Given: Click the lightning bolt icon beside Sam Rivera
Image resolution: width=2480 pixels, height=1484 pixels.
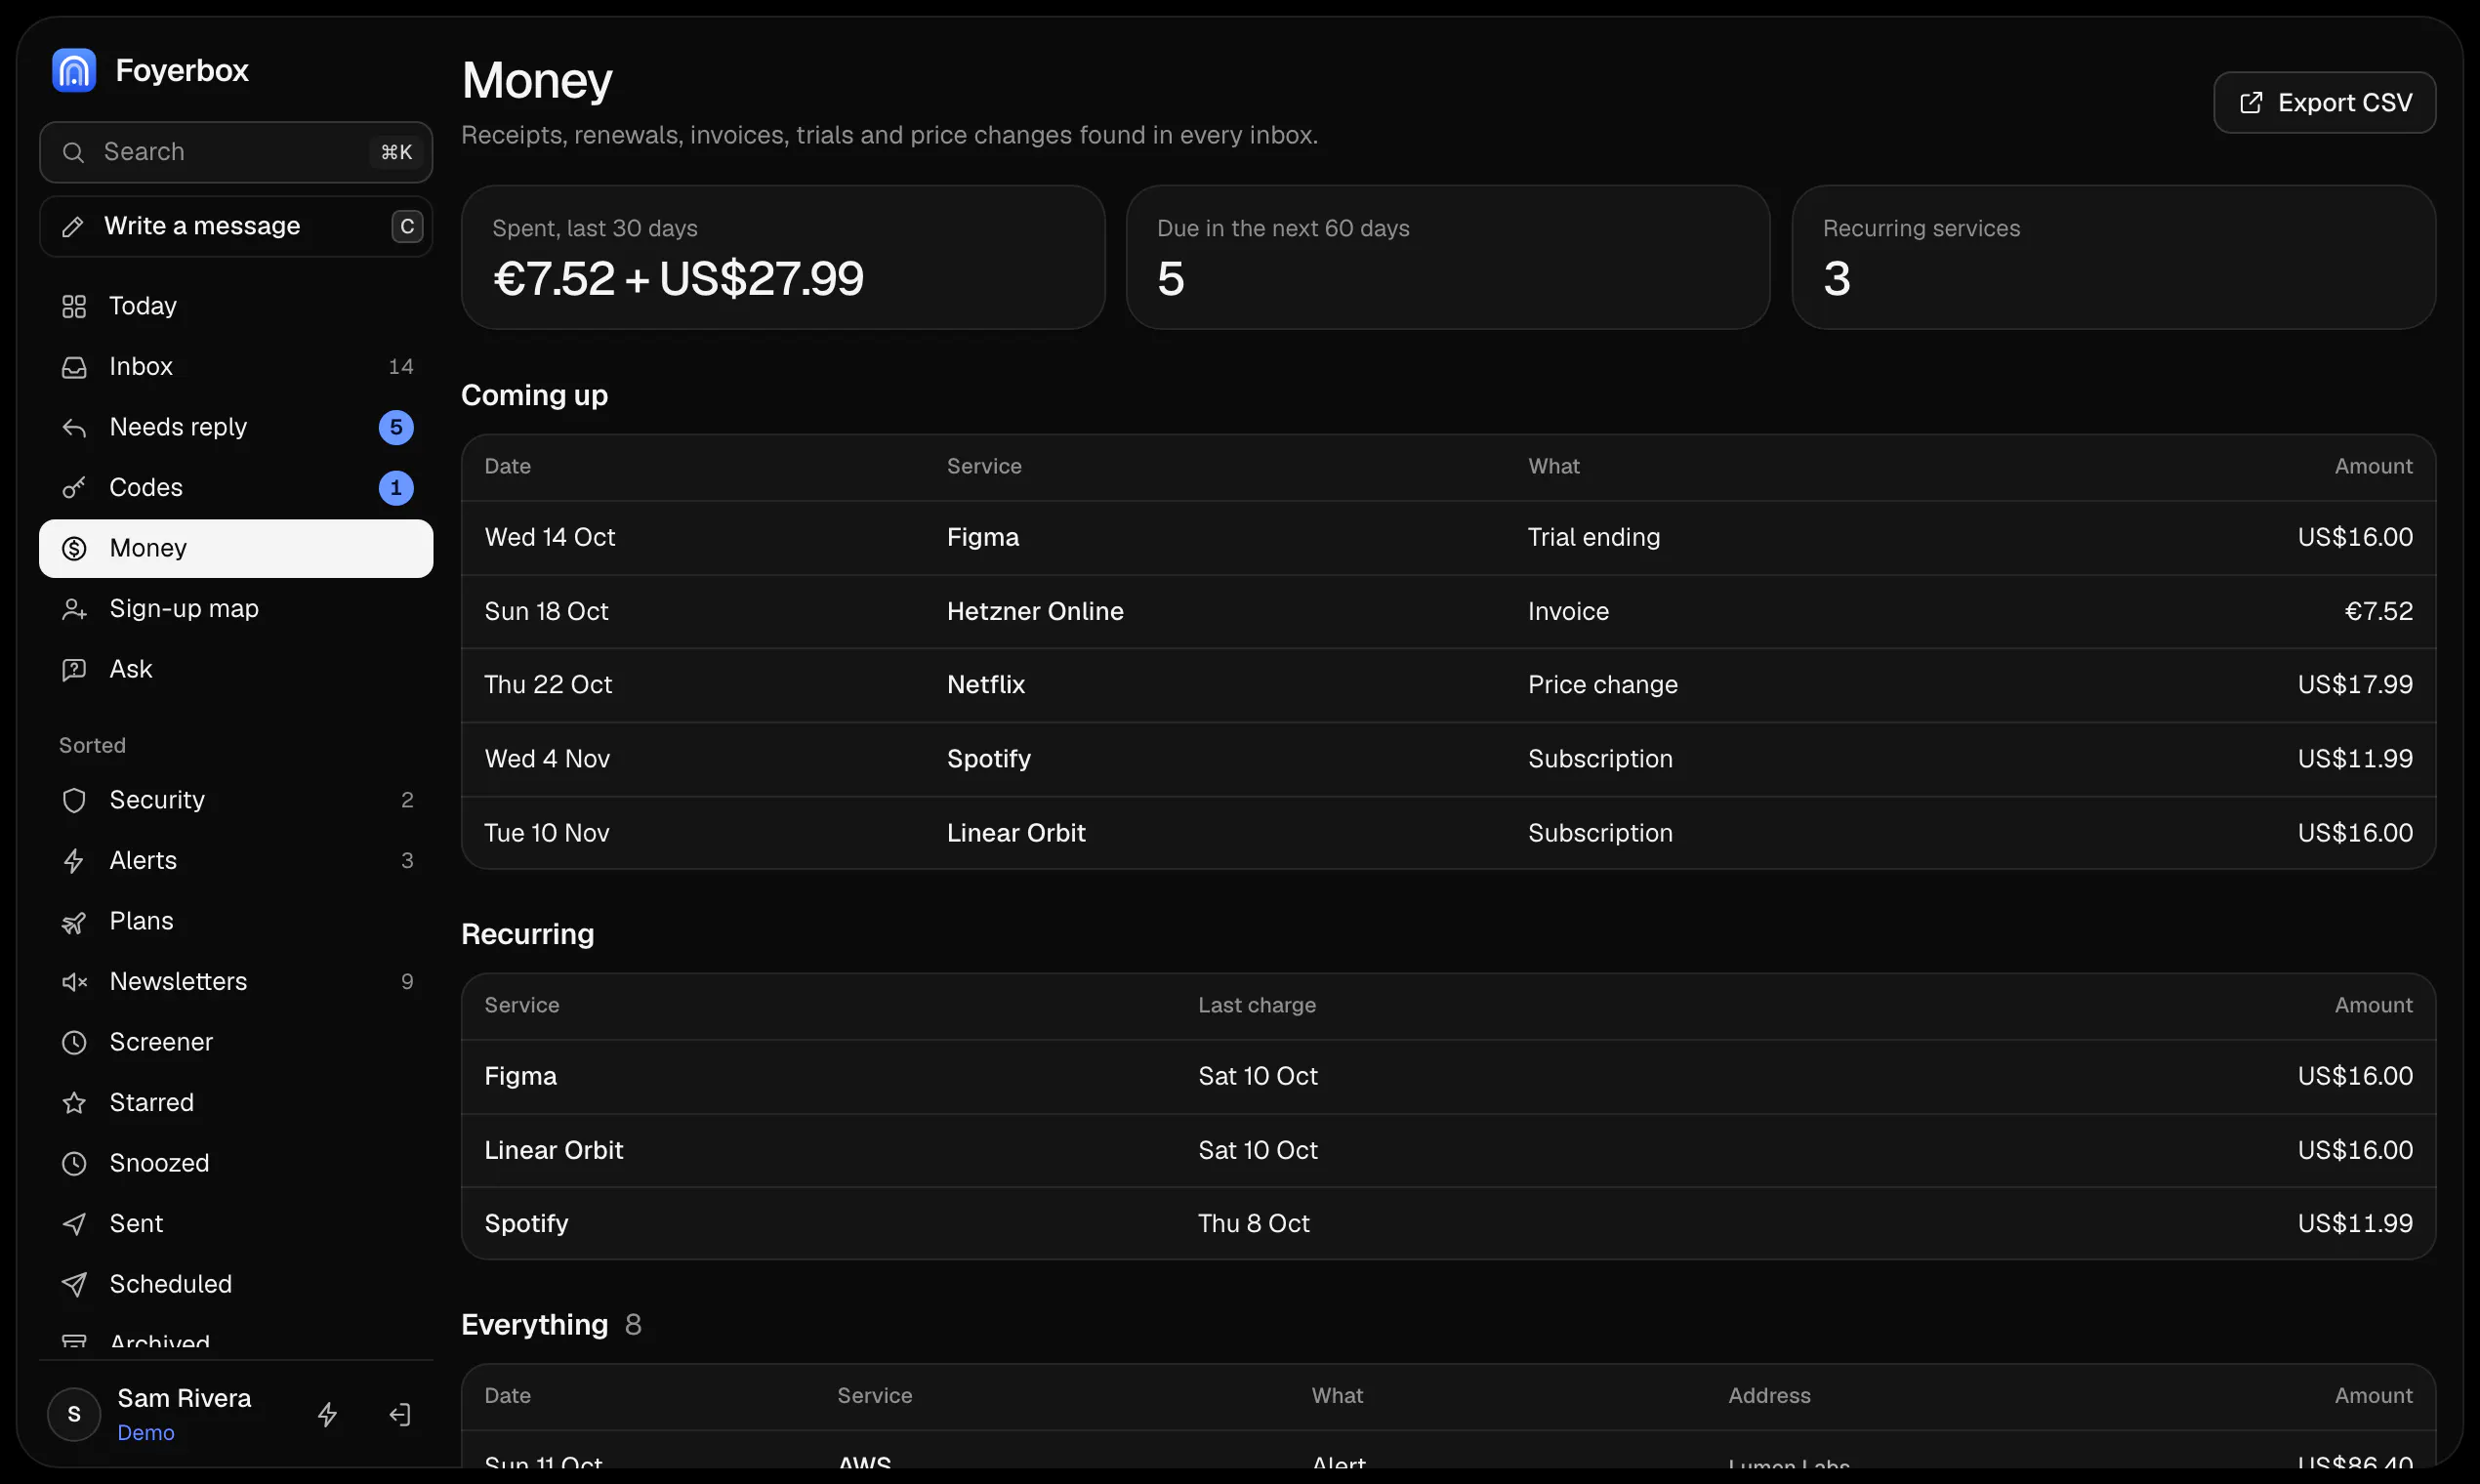Looking at the screenshot, I should point(327,1414).
